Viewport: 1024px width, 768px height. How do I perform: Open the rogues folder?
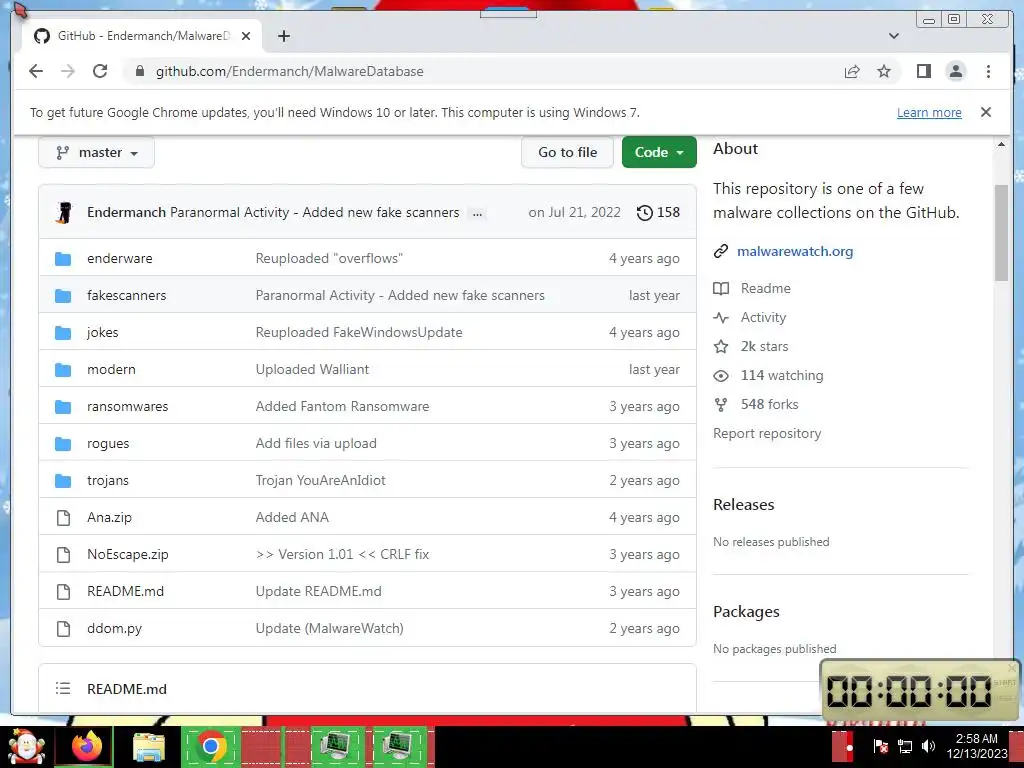tap(108, 443)
